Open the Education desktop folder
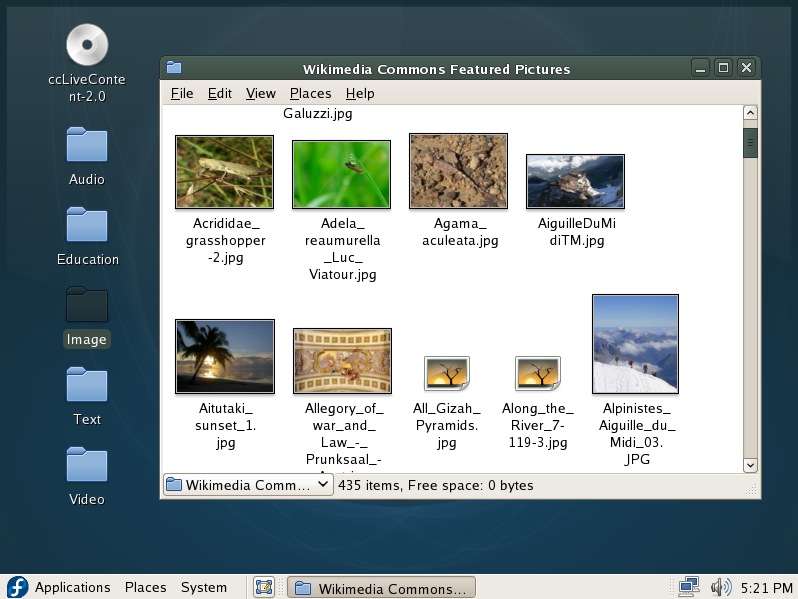The width and height of the screenshot is (798, 599). (x=87, y=224)
